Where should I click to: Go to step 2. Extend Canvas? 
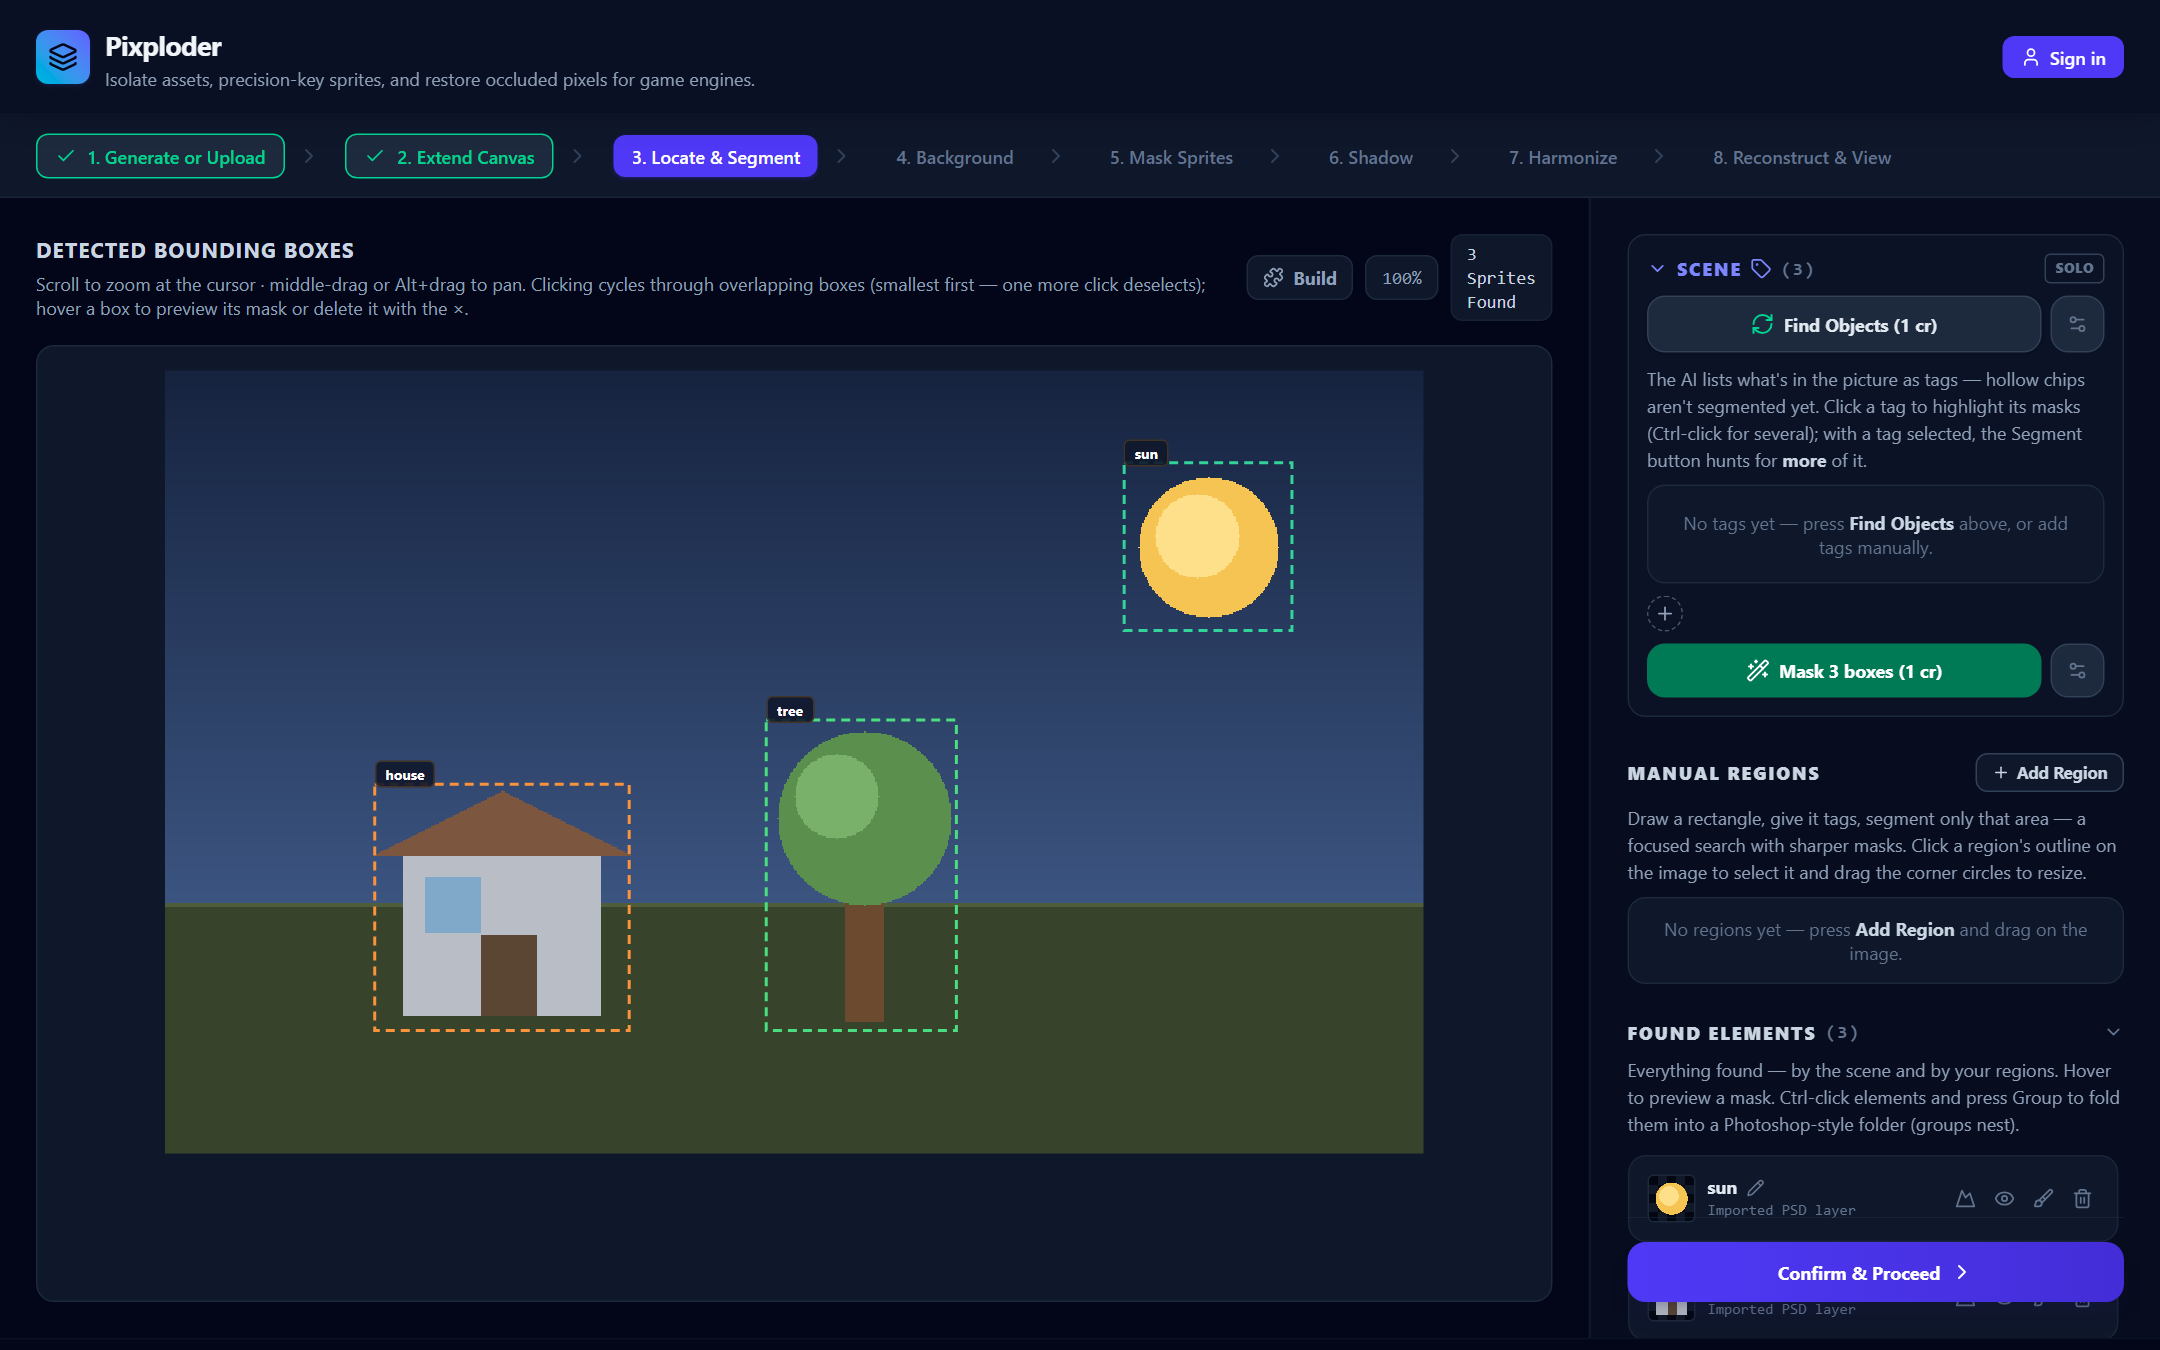click(x=449, y=157)
